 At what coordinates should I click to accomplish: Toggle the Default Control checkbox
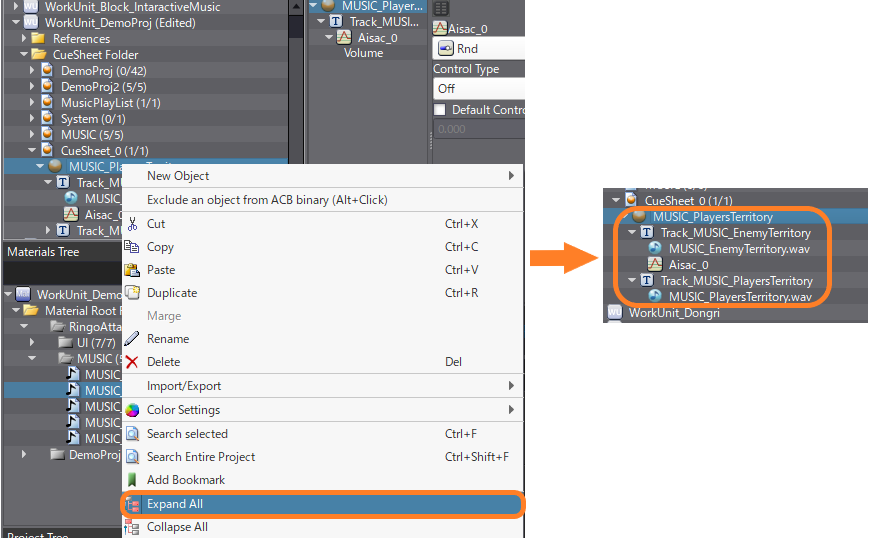pos(439,110)
